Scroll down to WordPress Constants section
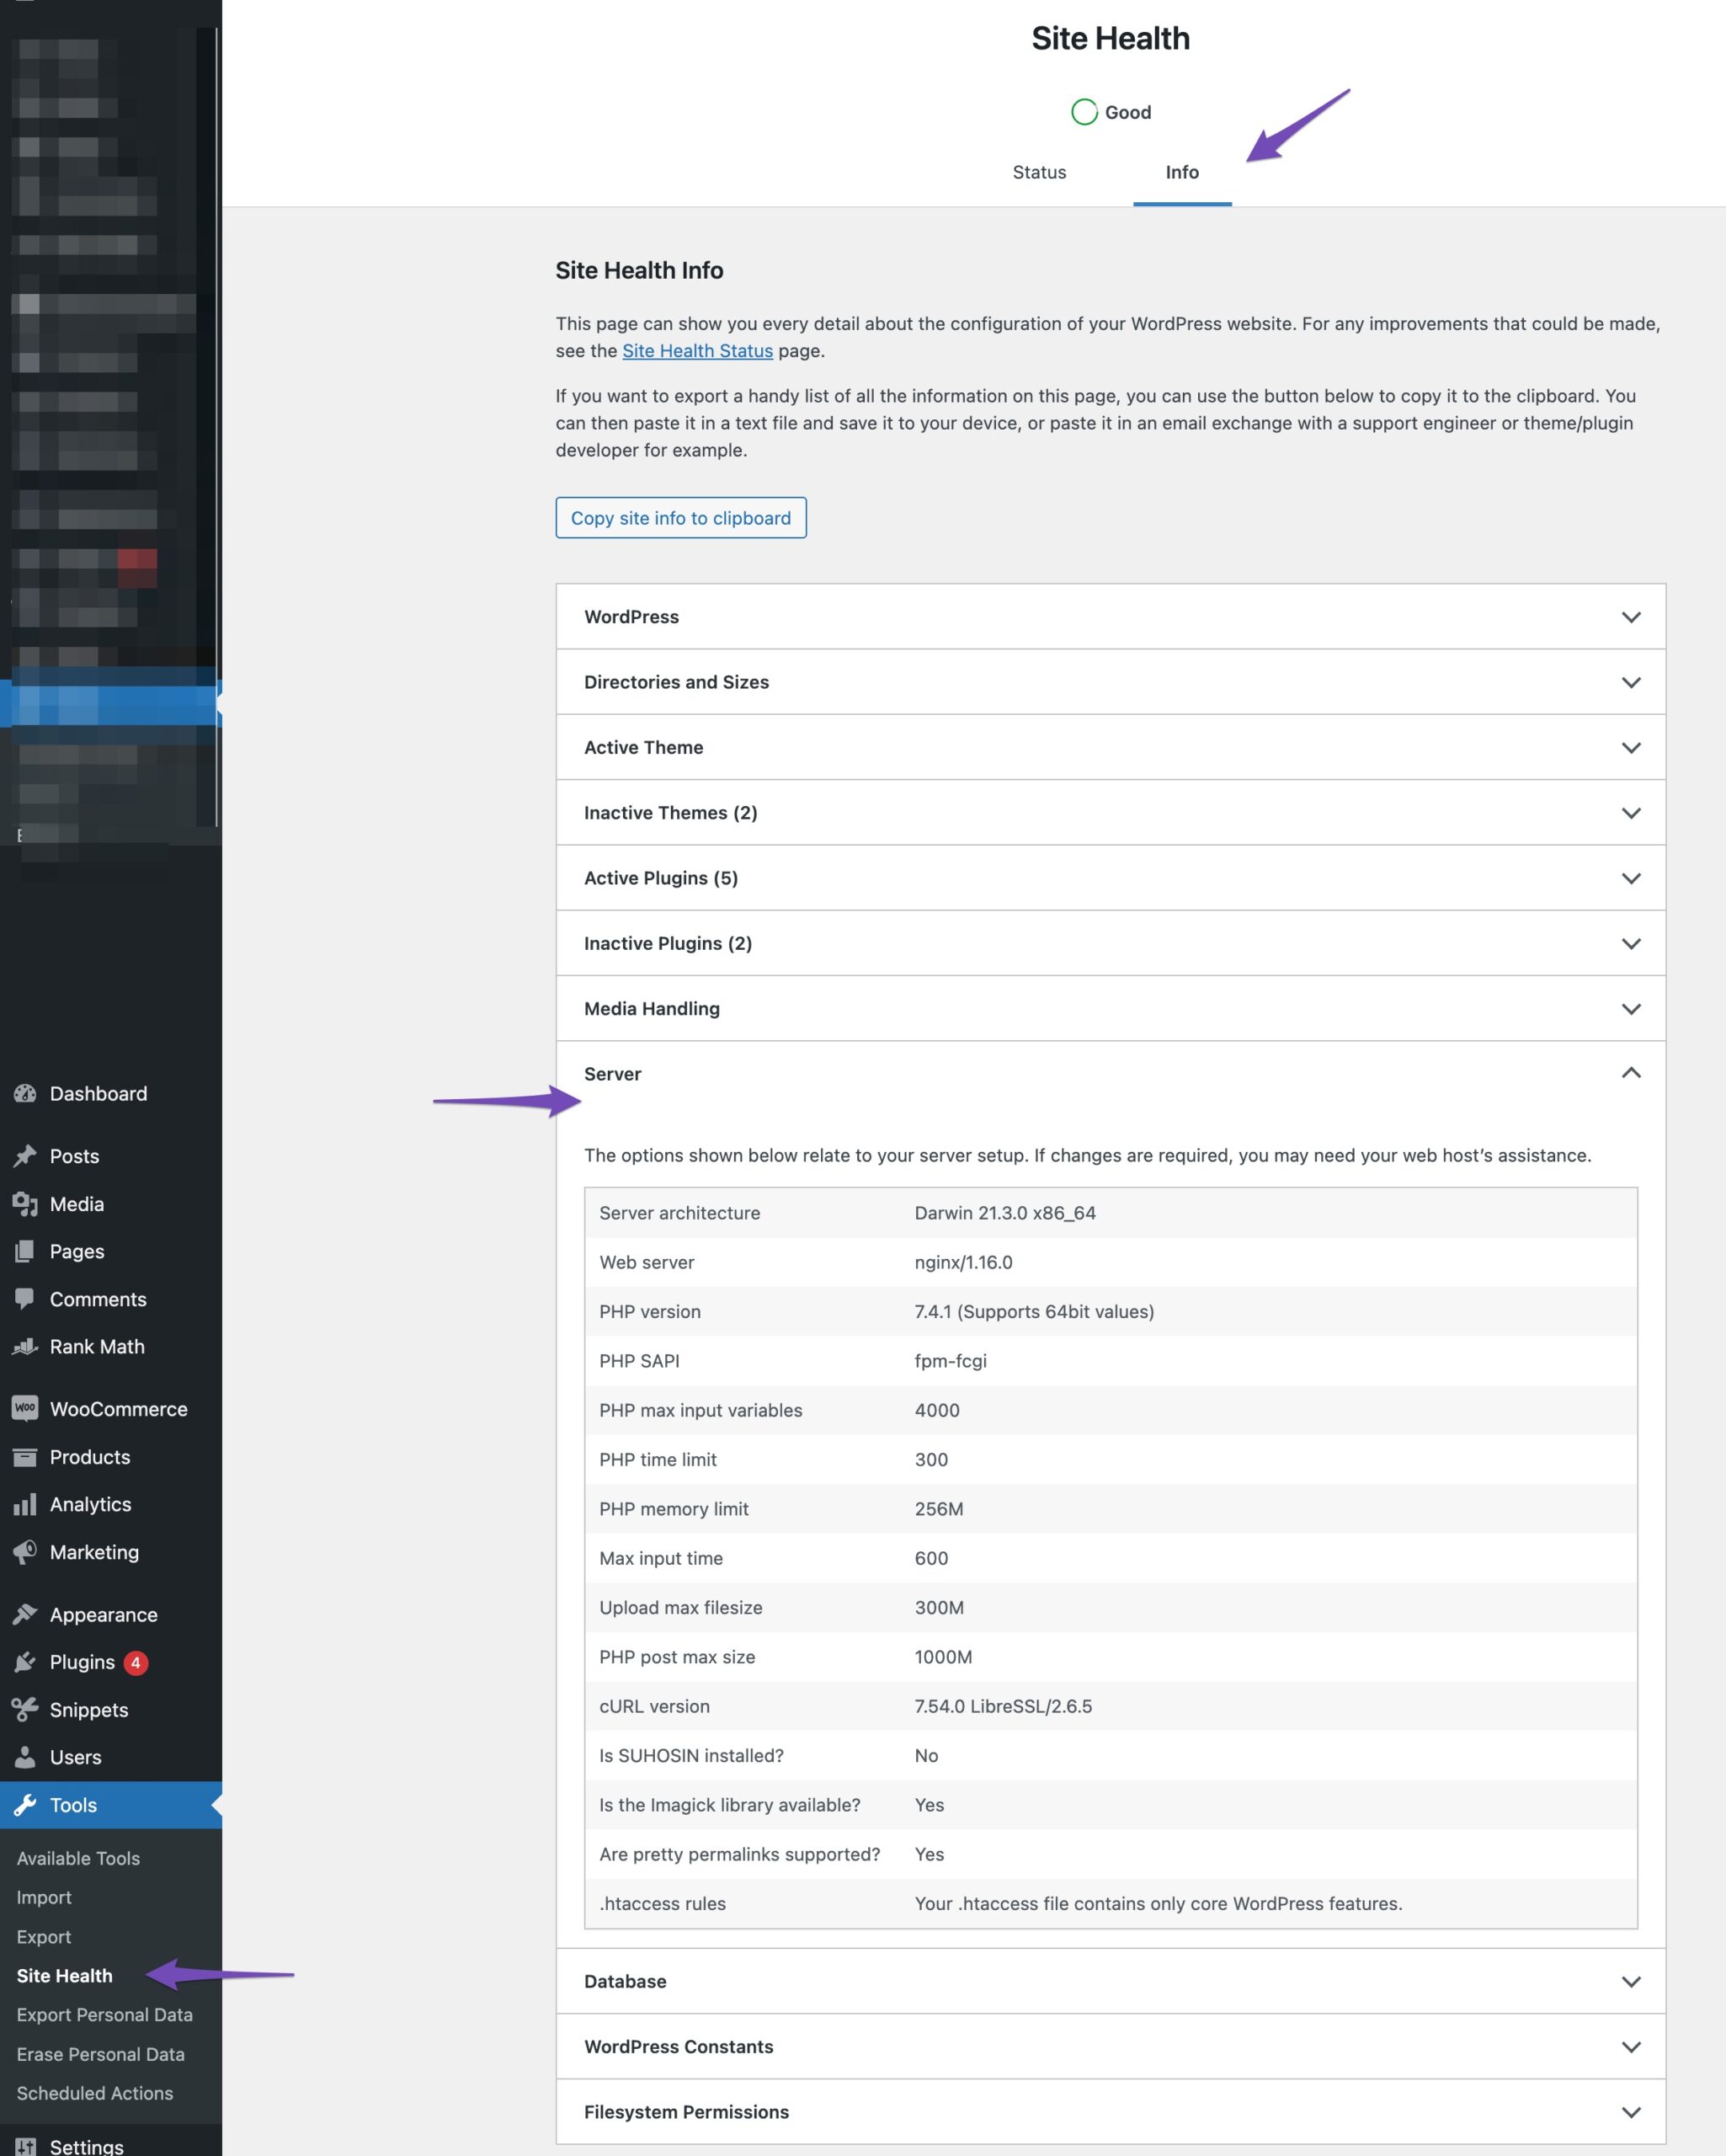The image size is (1726, 2156). pyautogui.click(x=1110, y=2047)
